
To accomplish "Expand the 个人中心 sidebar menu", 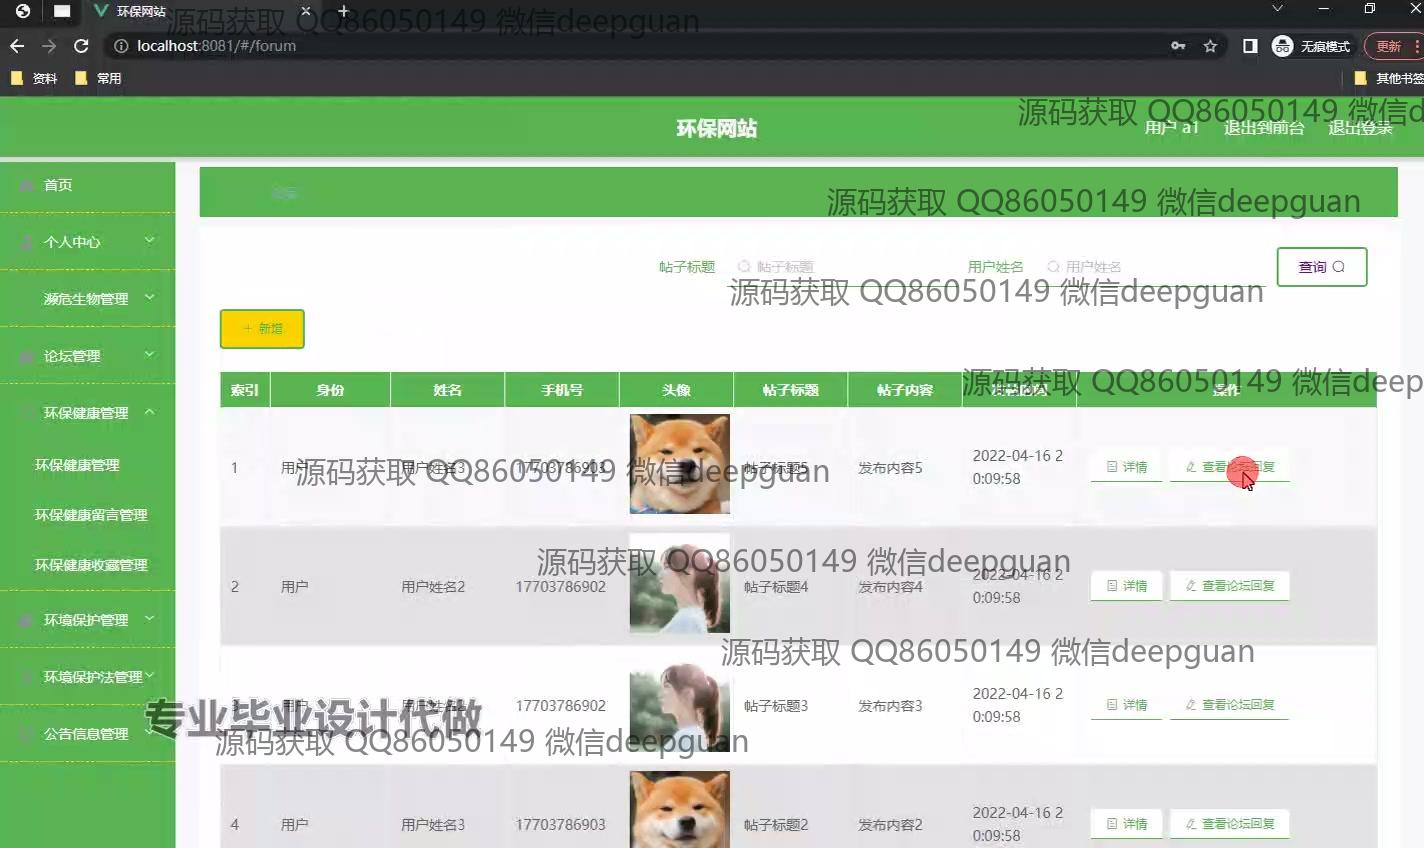I will [88, 242].
